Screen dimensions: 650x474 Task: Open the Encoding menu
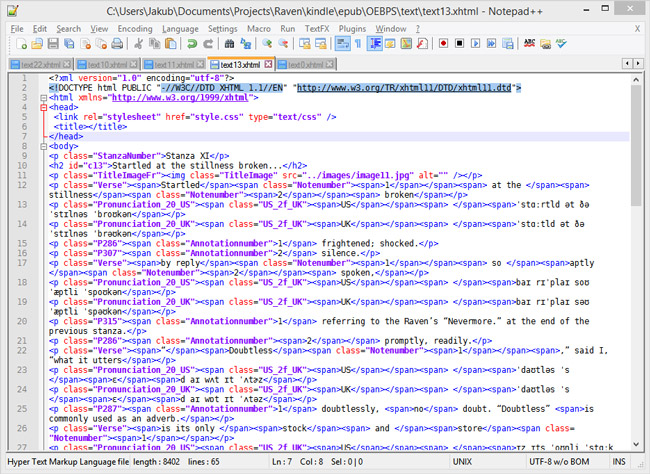coord(135,29)
